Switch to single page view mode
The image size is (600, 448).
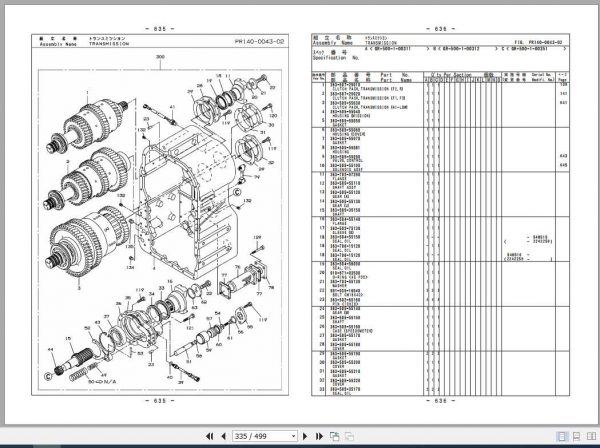(562, 436)
